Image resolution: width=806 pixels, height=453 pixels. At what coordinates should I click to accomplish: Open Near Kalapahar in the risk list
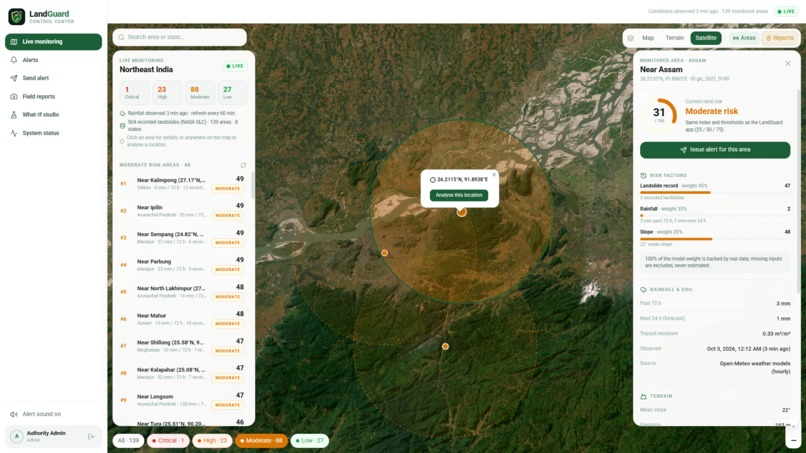click(182, 373)
